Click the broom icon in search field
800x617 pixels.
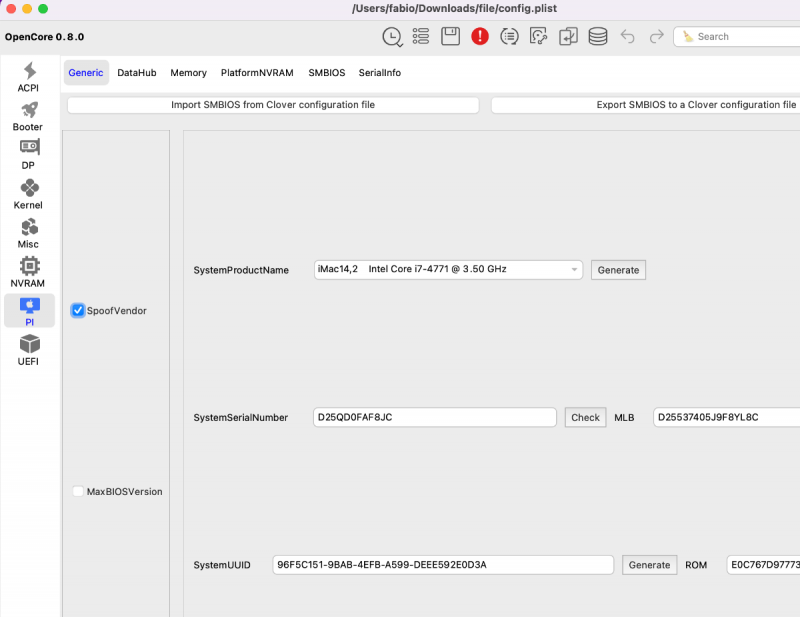pos(688,36)
